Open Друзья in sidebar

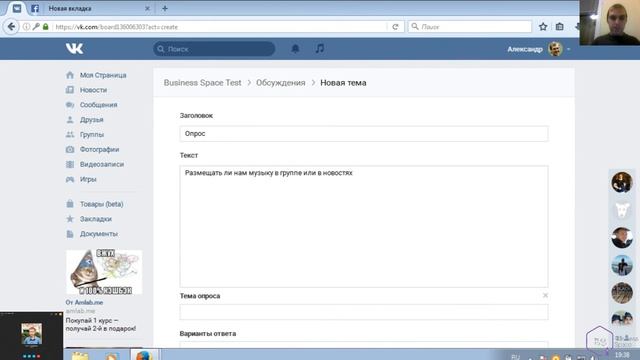91,120
